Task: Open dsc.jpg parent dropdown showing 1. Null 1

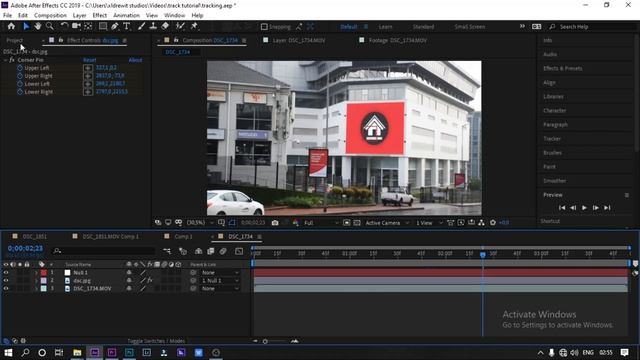Action: pos(220,280)
